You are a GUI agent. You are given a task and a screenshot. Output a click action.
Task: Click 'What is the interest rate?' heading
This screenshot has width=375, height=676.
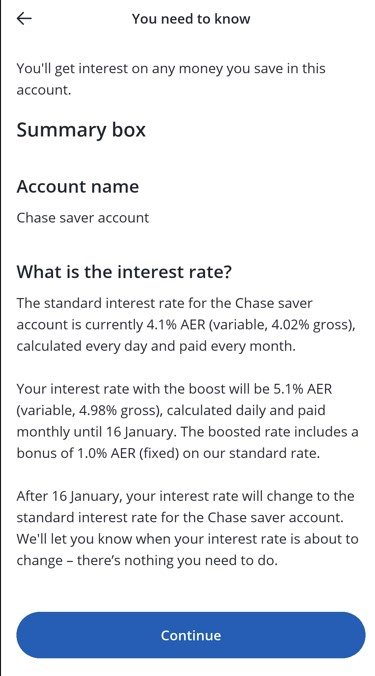click(124, 272)
